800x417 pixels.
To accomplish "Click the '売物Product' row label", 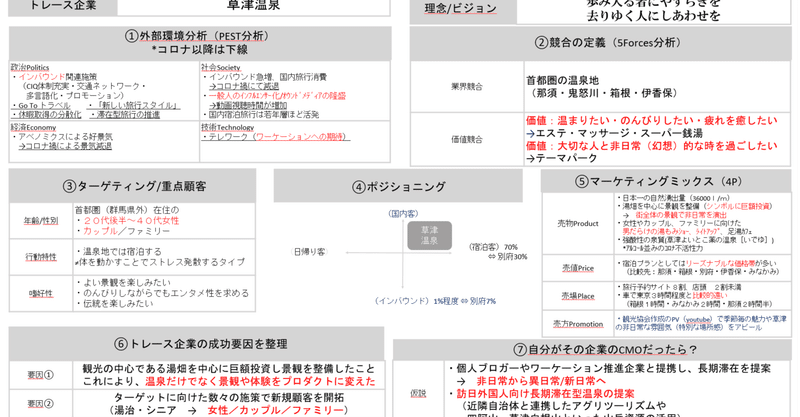I will (x=578, y=224).
